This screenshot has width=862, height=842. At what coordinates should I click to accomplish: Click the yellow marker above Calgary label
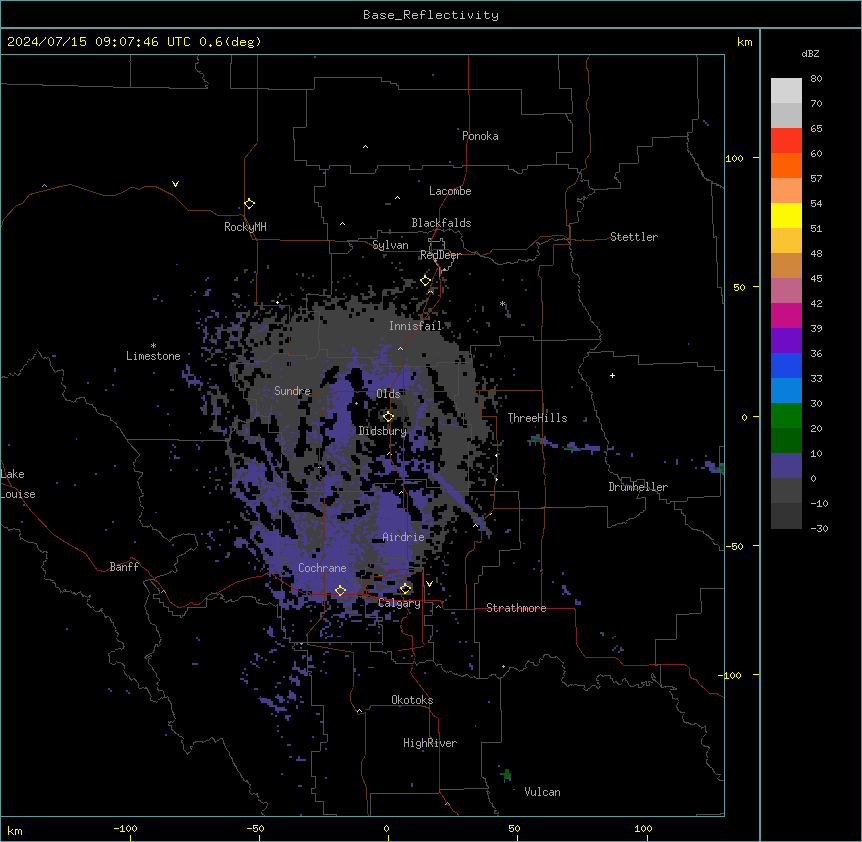(405, 589)
